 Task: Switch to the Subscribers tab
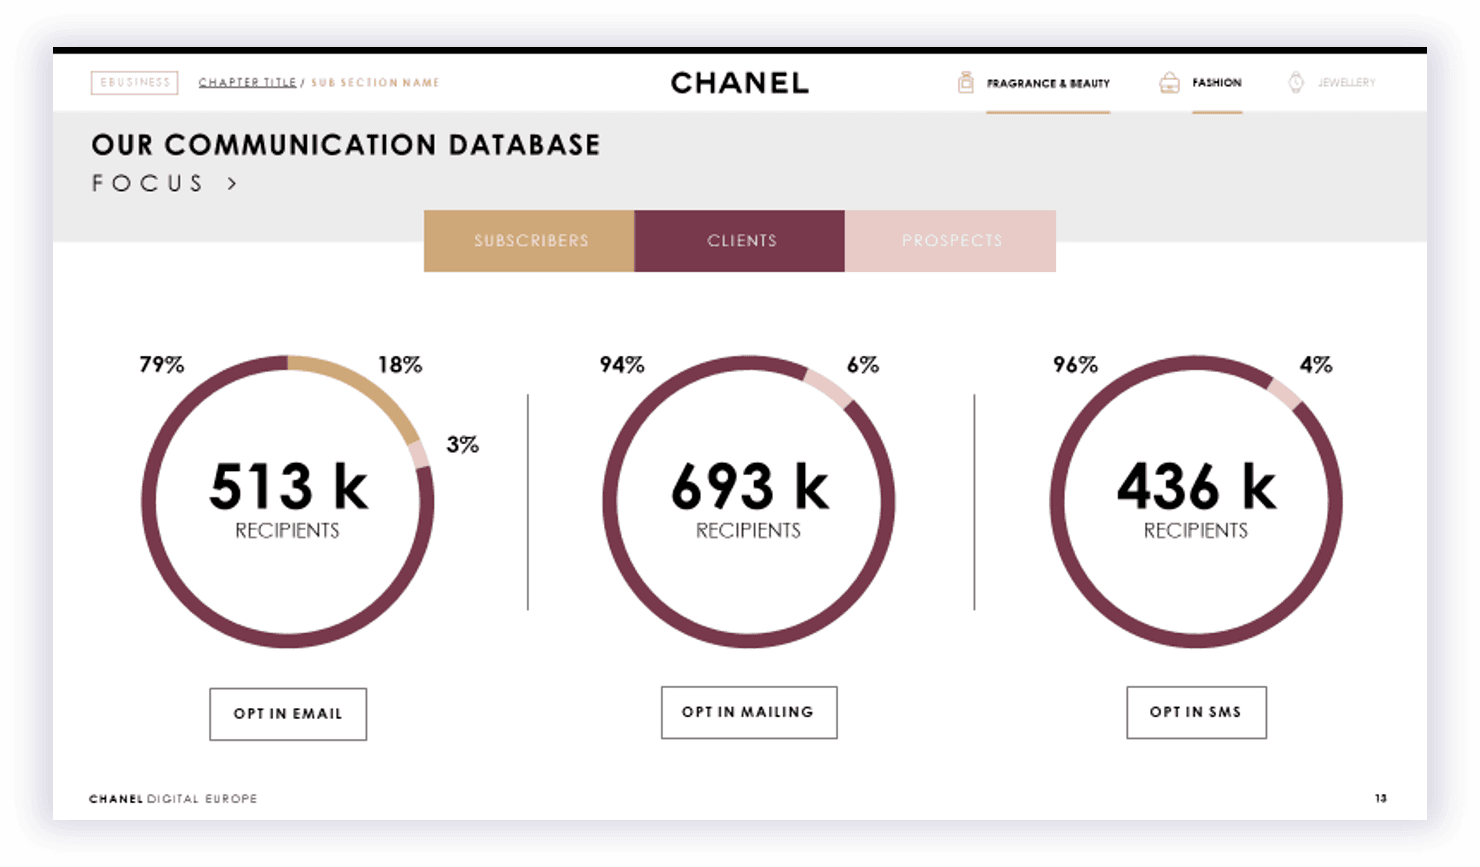pyautogui.click(x=529, y=241)
